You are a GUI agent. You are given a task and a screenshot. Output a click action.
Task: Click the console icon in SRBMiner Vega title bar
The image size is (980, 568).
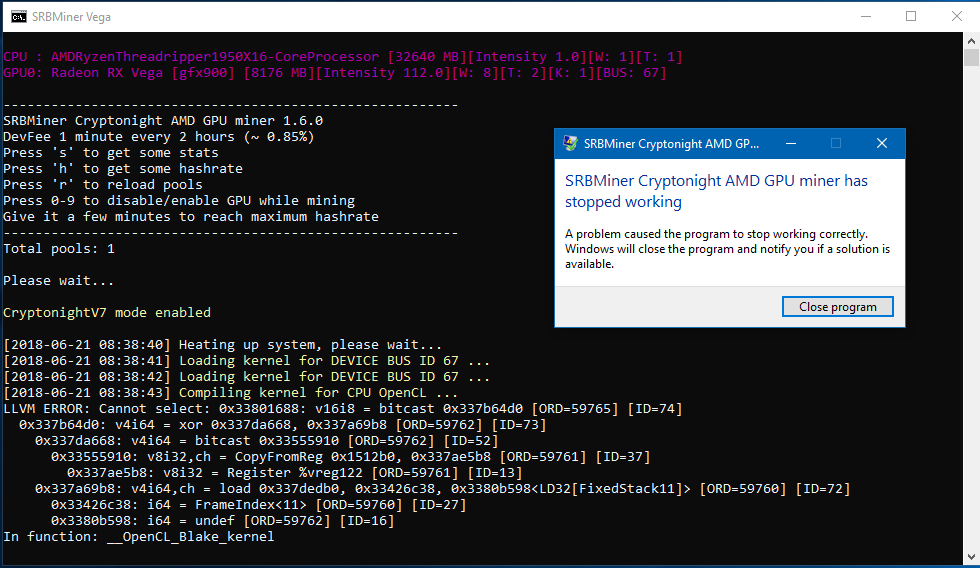(19, 16)
